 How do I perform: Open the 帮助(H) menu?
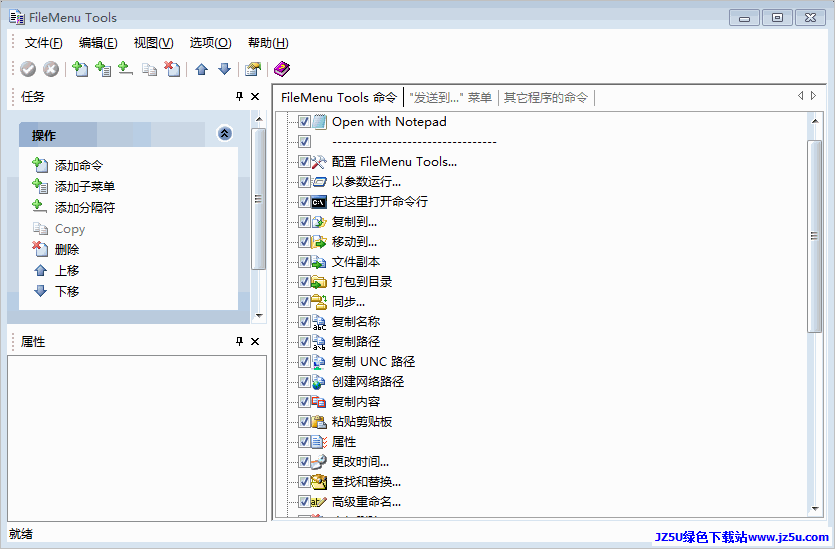click(x=268, y=43)
